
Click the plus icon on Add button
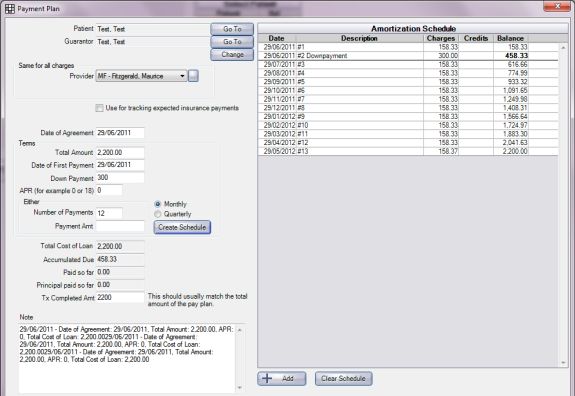pyautogui.click(x=267, y=378)
